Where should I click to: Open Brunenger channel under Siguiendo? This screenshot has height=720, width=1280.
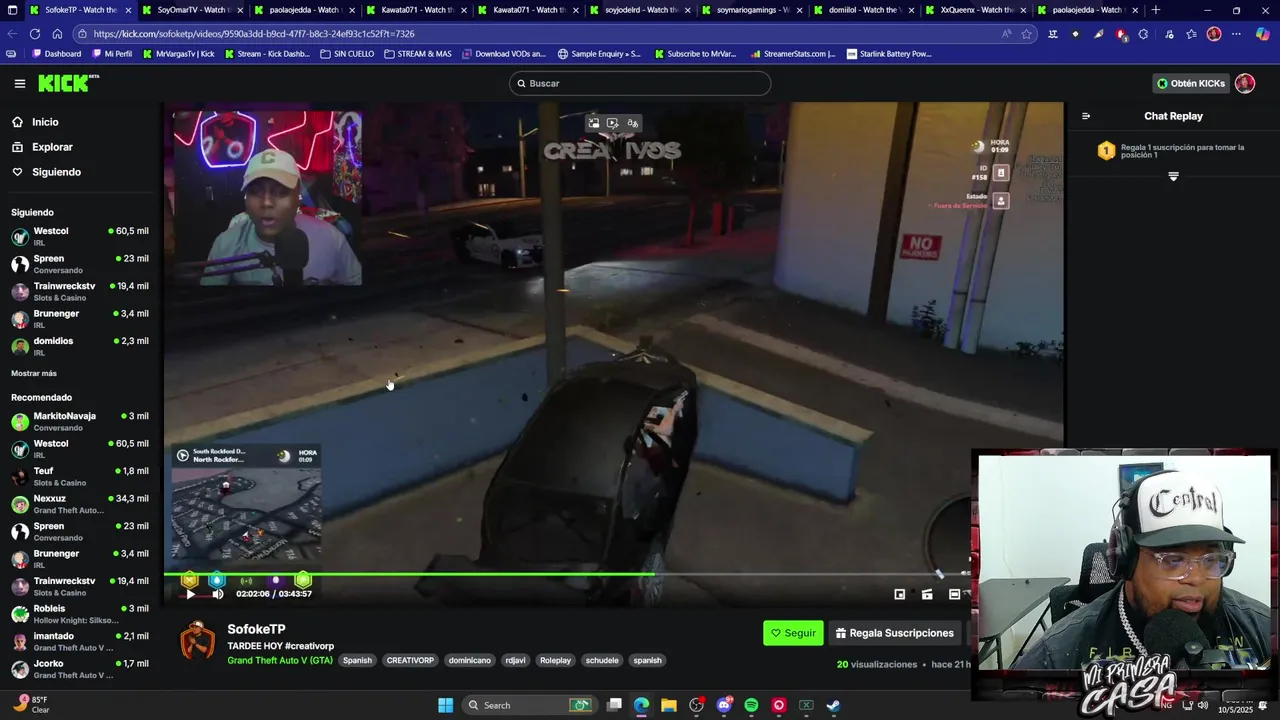80,319
